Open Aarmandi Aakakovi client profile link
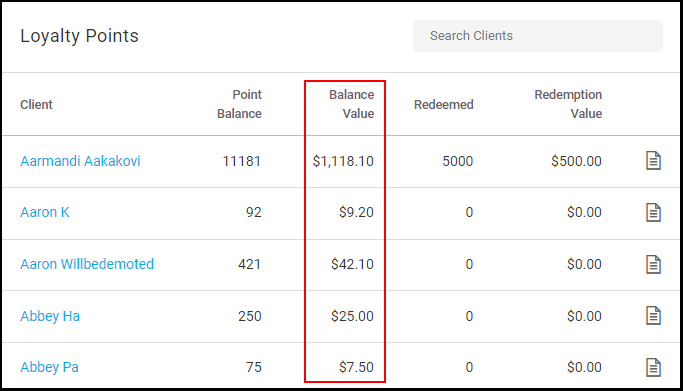Screen dimensions: 683x391 coord(80,161)
